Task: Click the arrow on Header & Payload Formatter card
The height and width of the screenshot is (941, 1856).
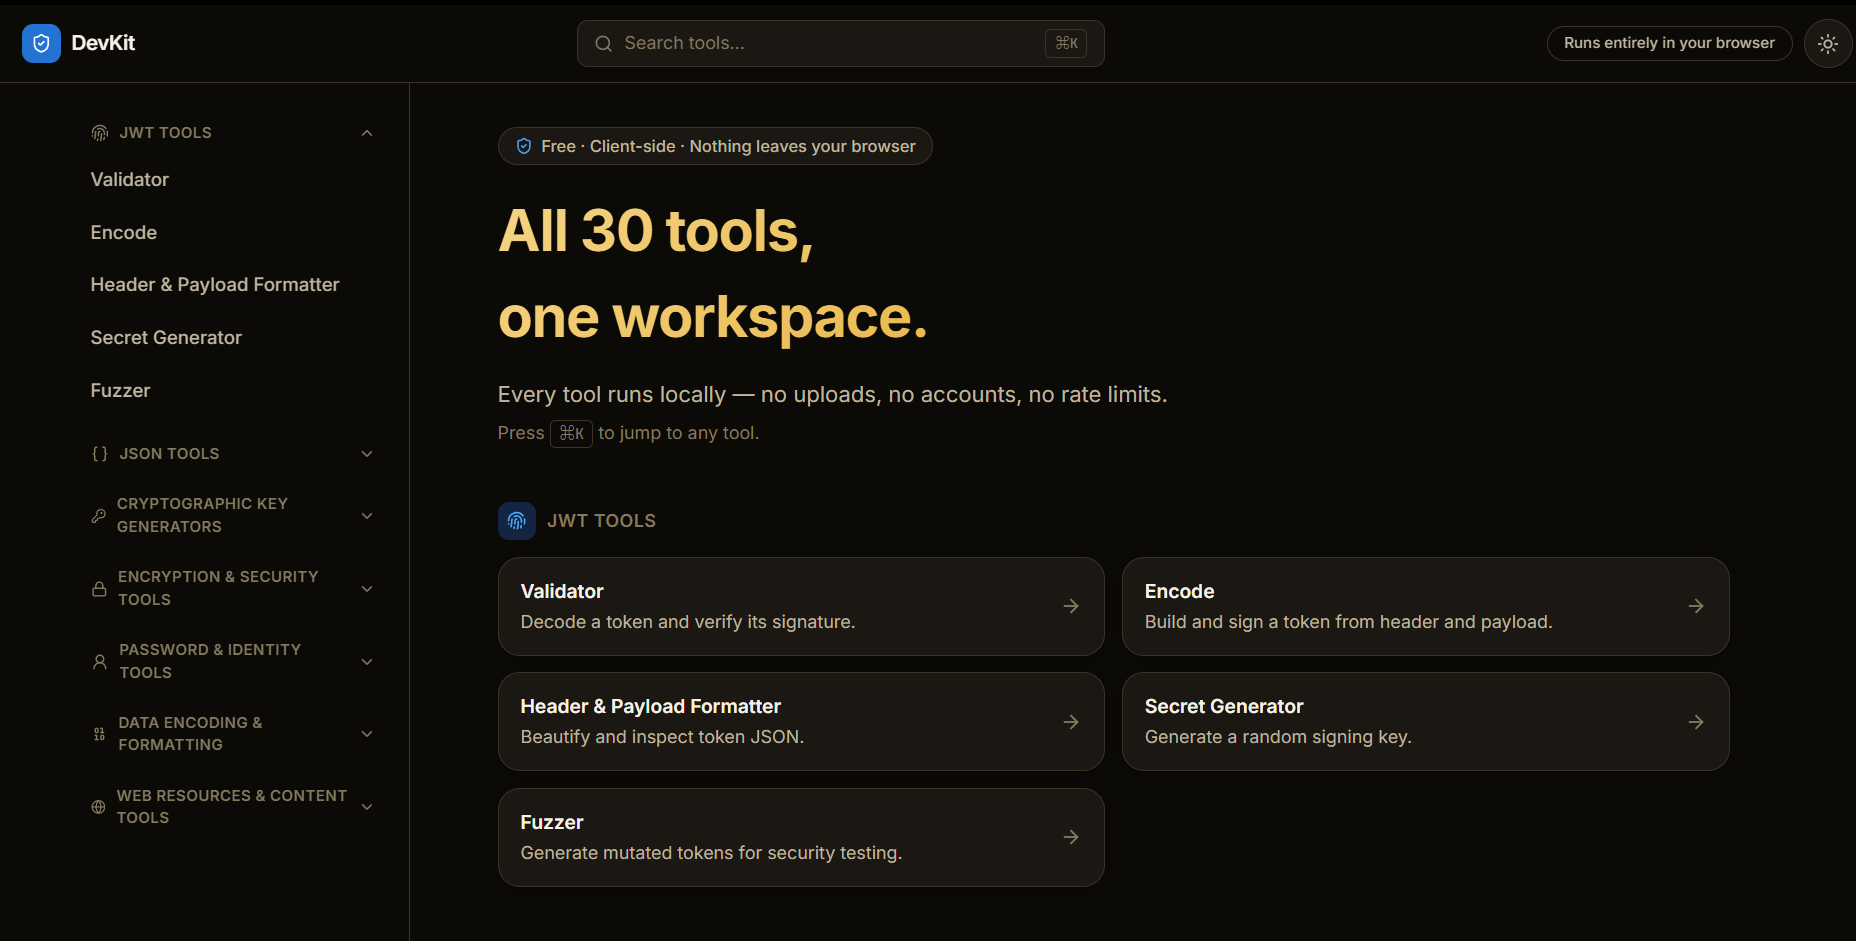Action: pyautogui.click(x=1071, y=722)
